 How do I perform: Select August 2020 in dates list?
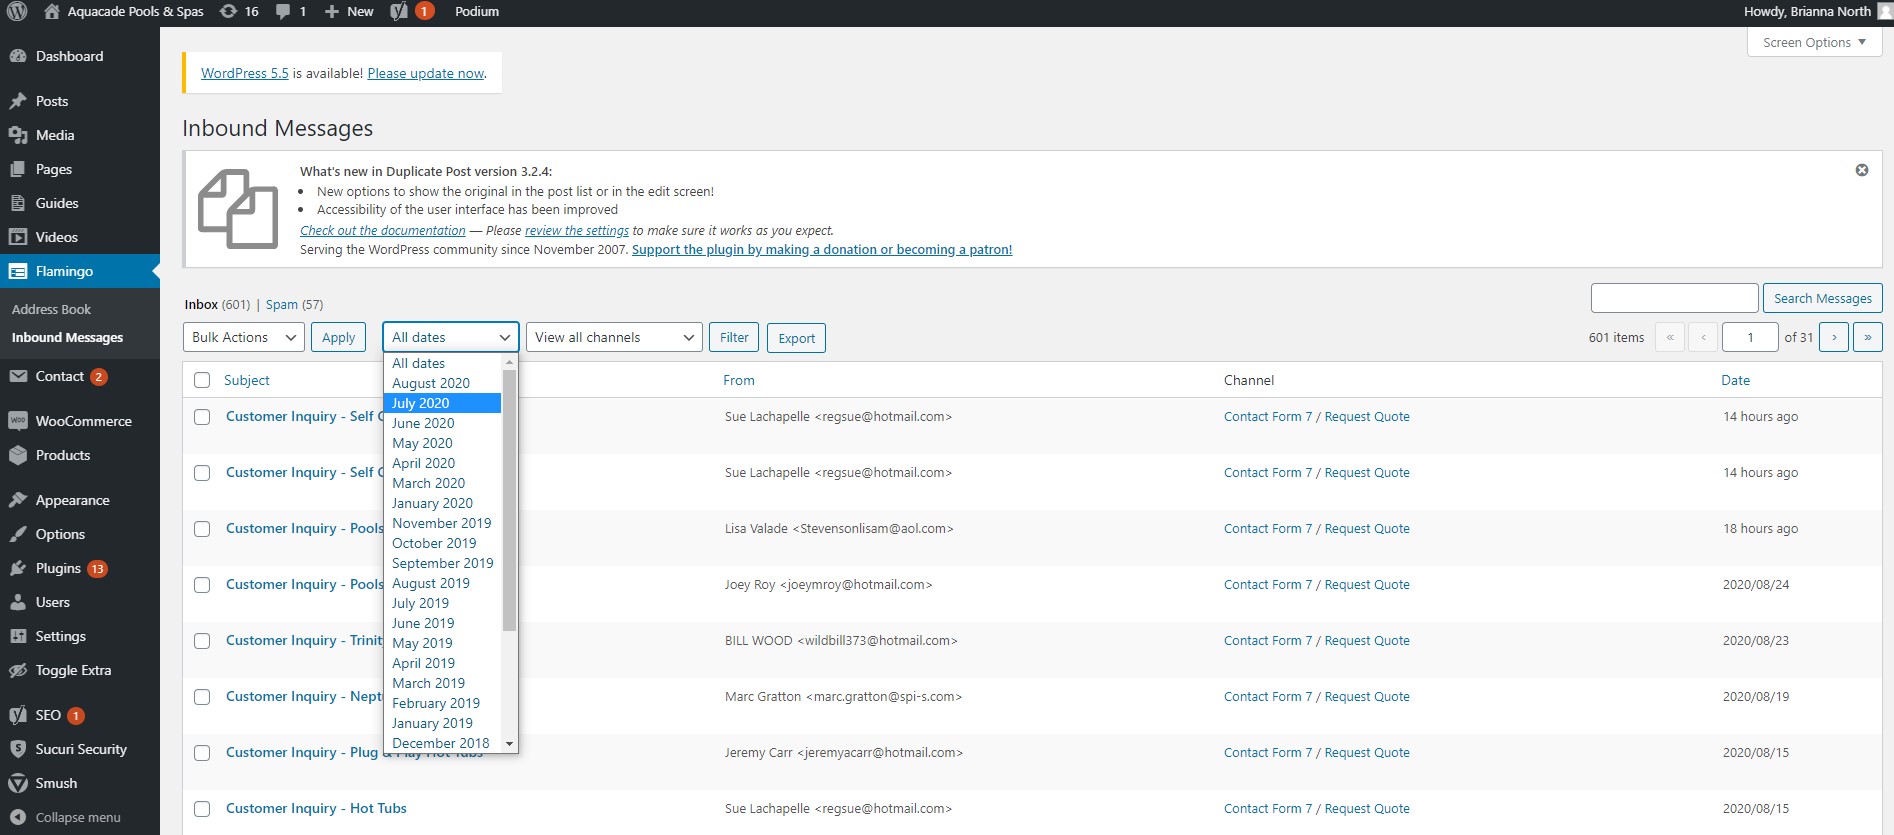[442, 383]
